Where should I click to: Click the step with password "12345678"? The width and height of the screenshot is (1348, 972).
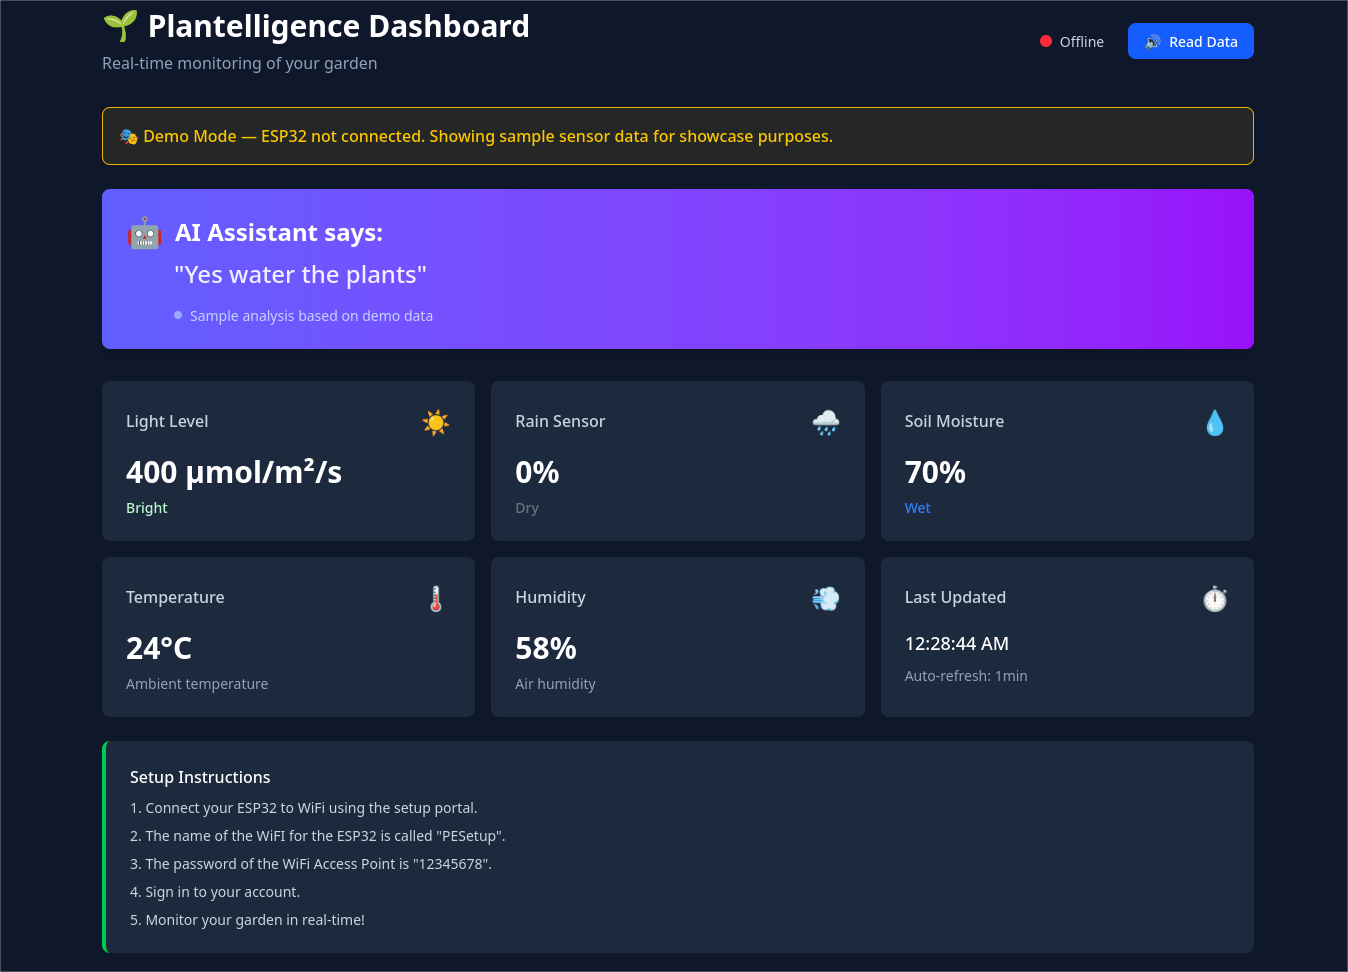tap(311, 864)
